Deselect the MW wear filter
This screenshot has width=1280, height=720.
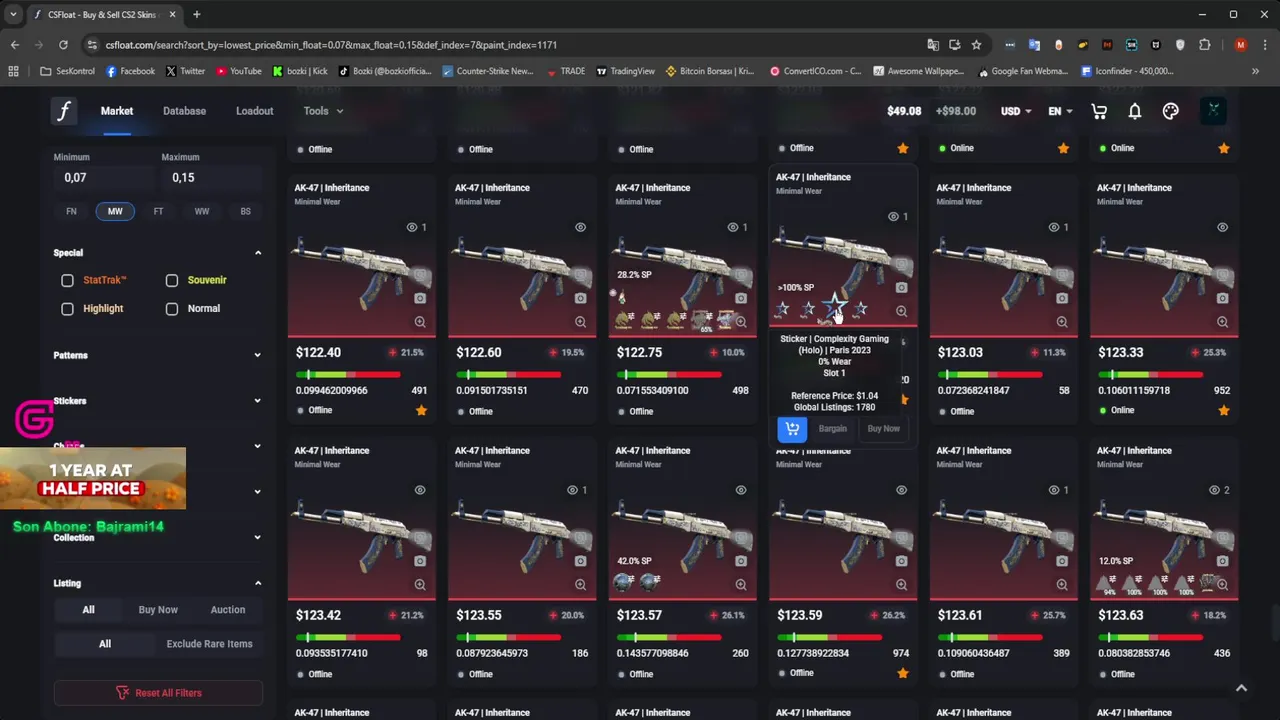pos(115,211)
